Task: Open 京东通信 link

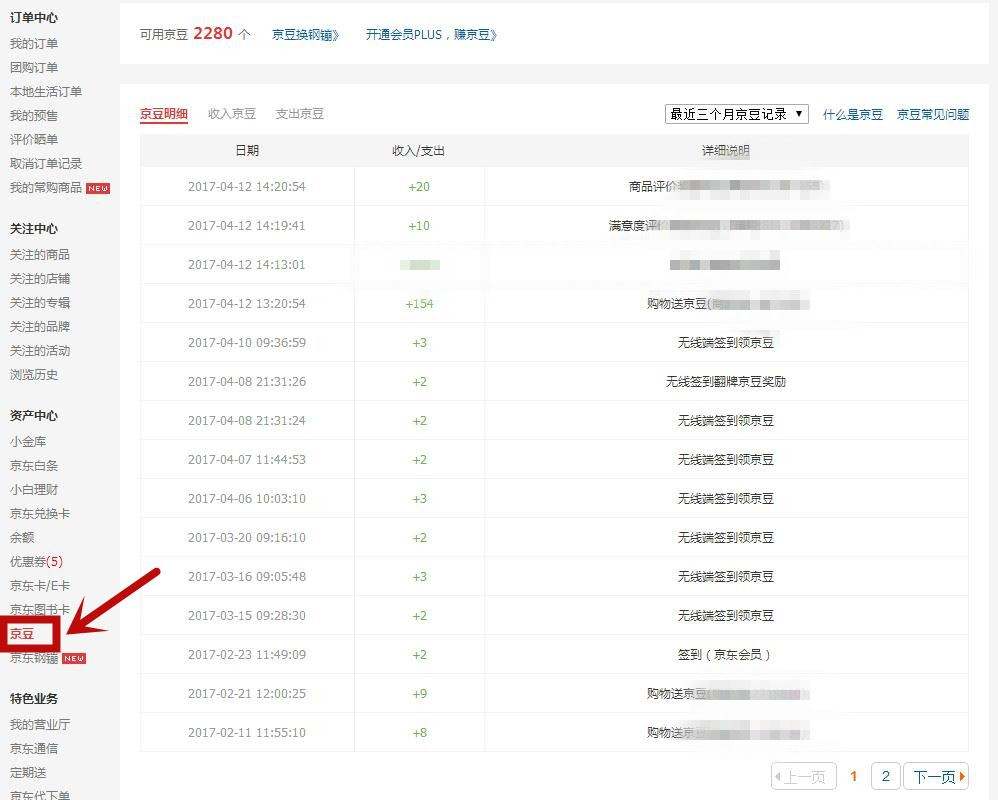Action: pyautogui.click(x=34, y=748)
